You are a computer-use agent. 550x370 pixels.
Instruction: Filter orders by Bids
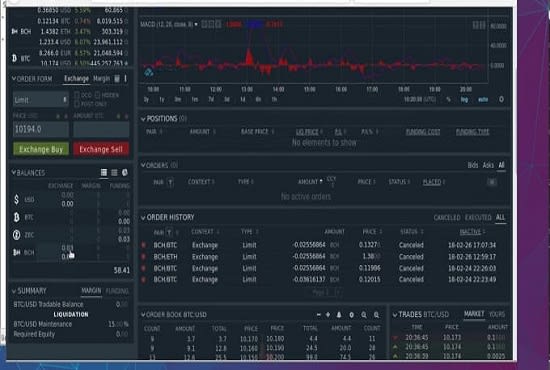(x=472, y=165)
